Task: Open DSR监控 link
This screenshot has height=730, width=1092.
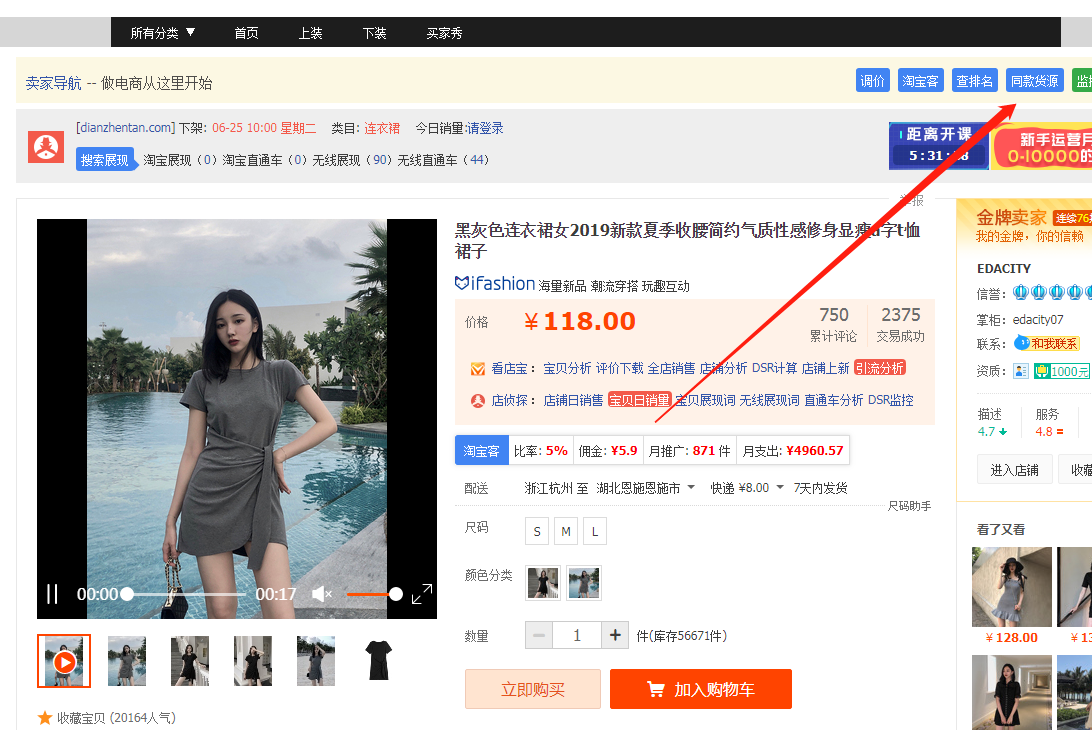Action: pos(891,400)
